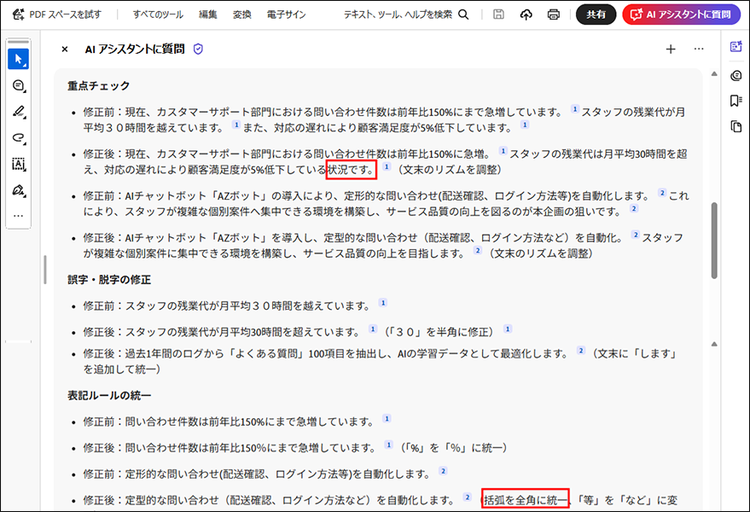Click the search box for tools and help
Image resolution: width=750 pixels, height=512 pixels.
point(397,14)
